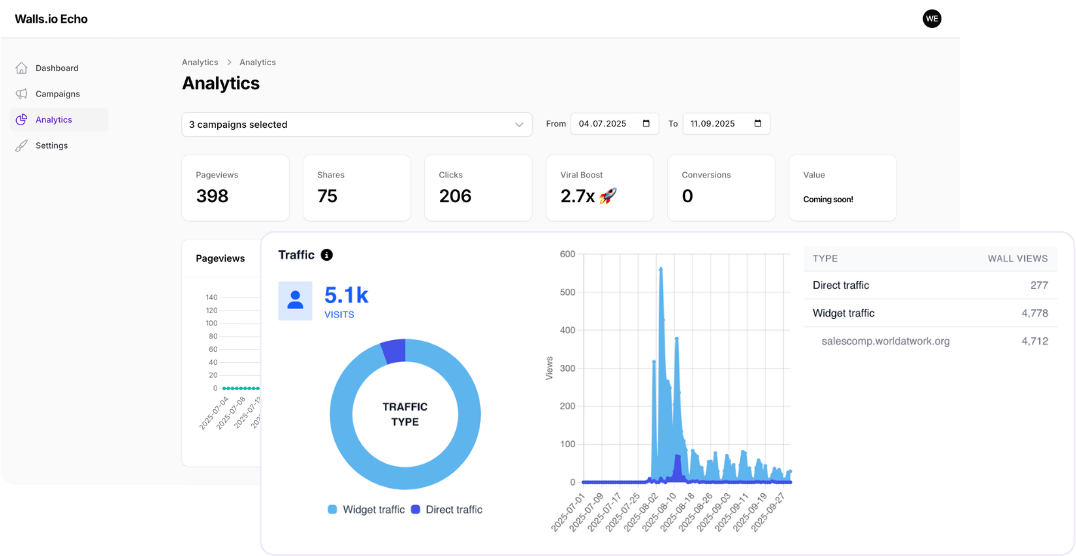Click the second Analytics breadcrumb link
1076x556 pixels.
click(257, 62)
